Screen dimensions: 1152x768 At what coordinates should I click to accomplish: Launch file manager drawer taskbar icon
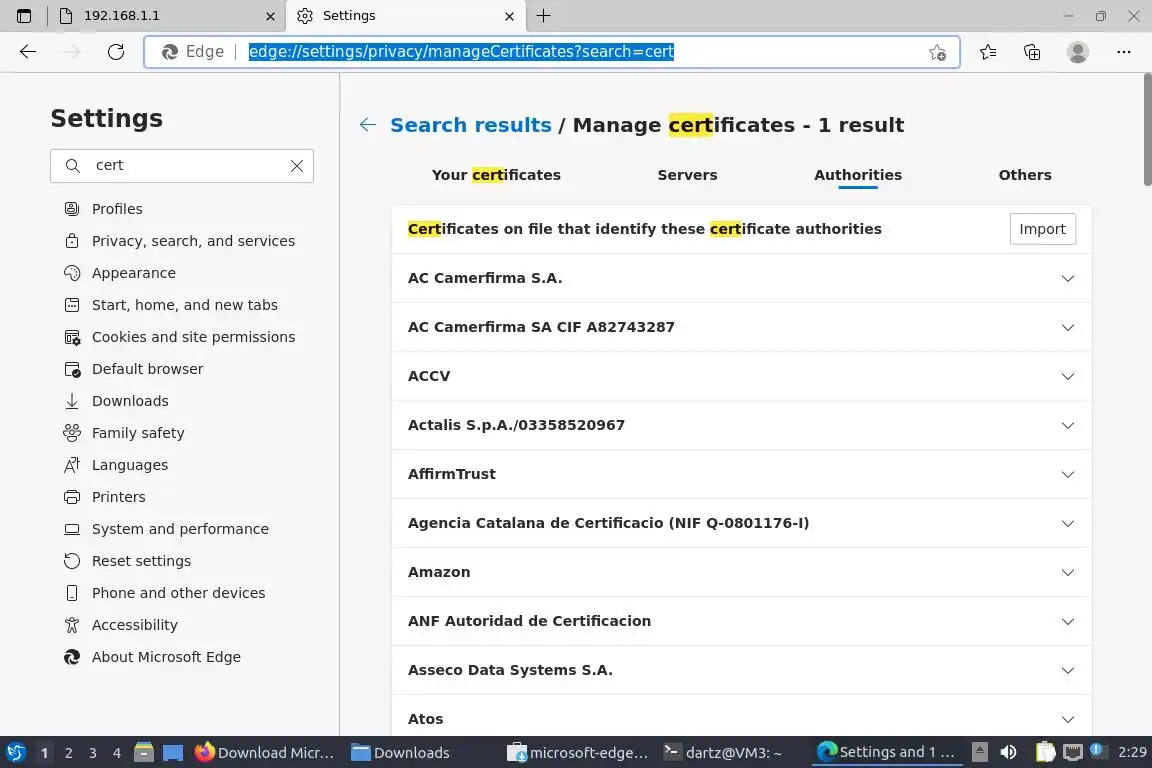point(144,752)
